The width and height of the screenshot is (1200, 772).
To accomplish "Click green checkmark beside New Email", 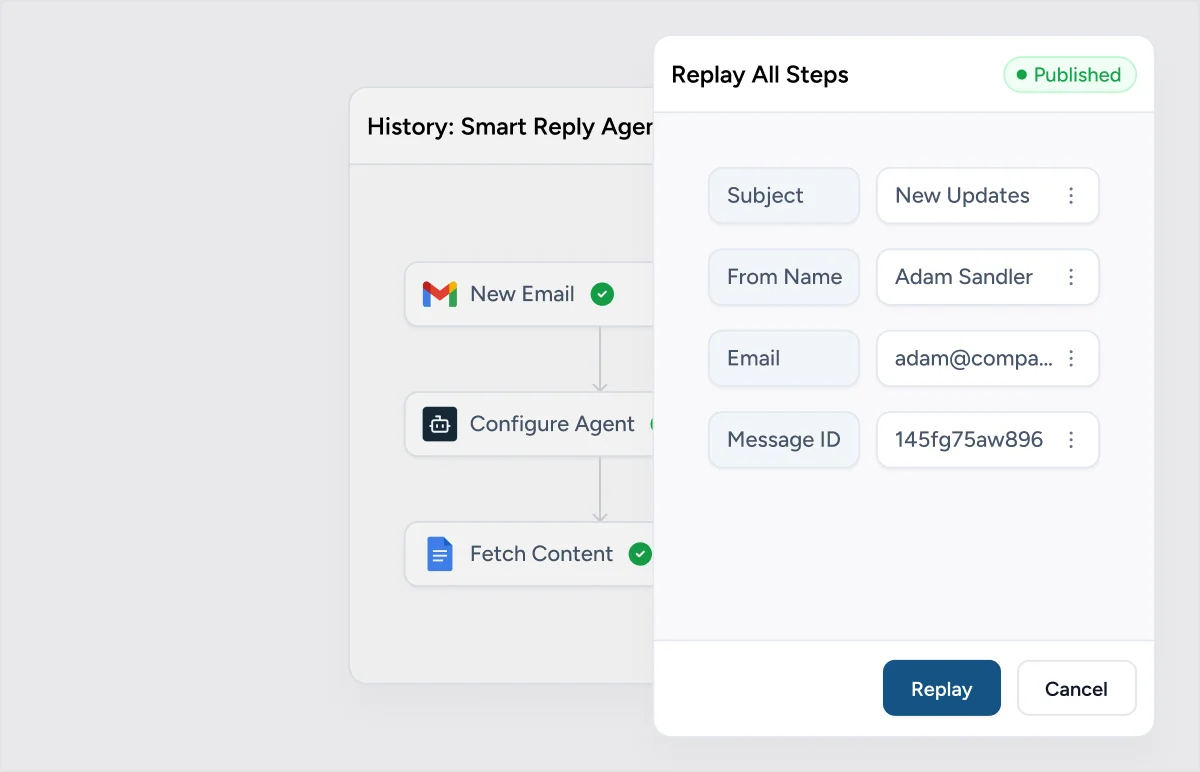I will [x=602, y=294].
